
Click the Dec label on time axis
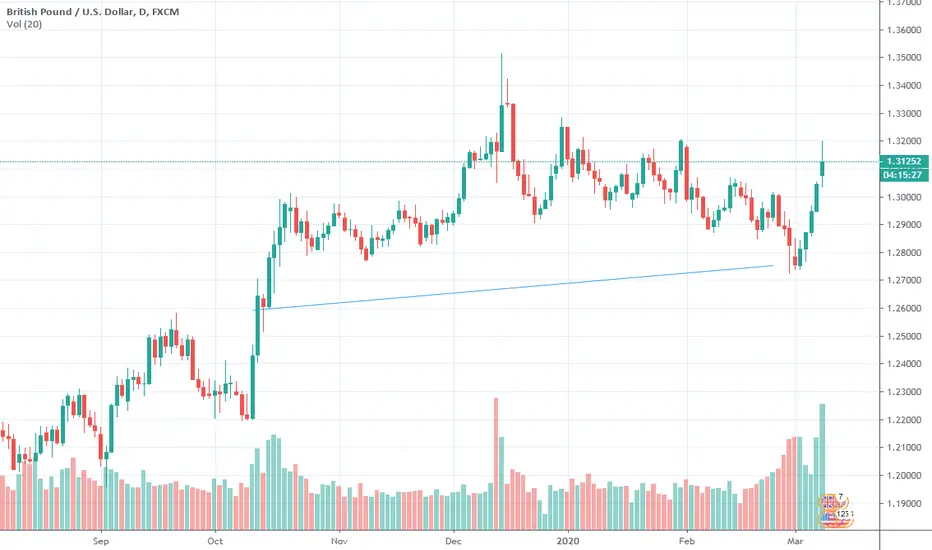coord(454,541)
